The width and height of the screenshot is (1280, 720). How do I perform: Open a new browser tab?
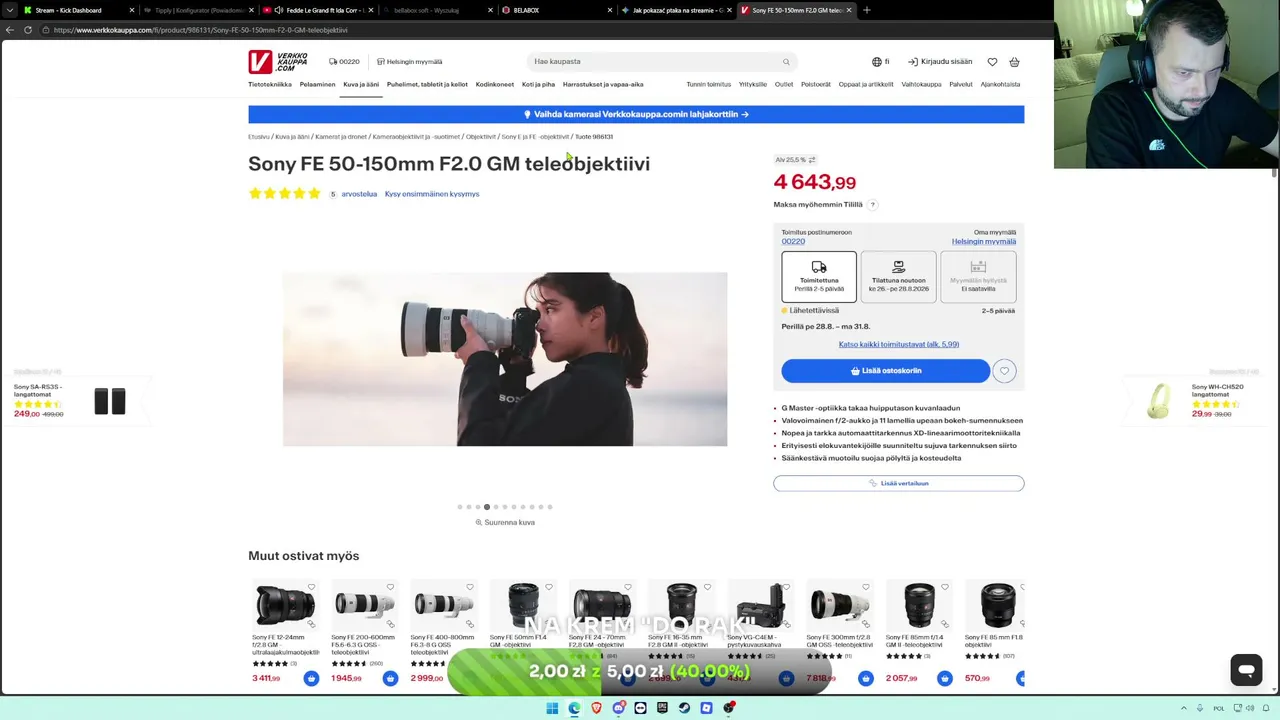point(866,10)
